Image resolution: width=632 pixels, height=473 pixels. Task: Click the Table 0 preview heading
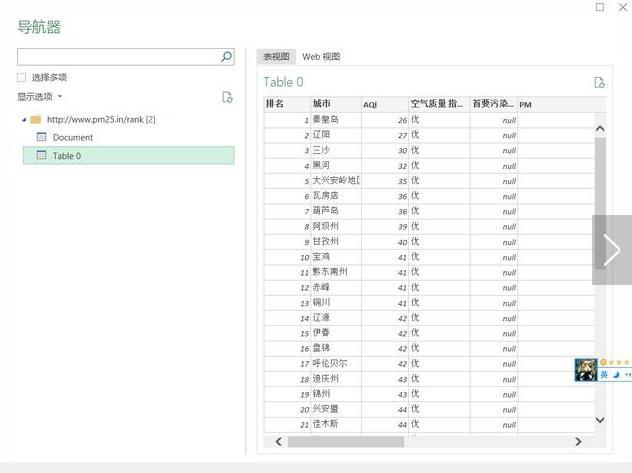click(283, 82)
